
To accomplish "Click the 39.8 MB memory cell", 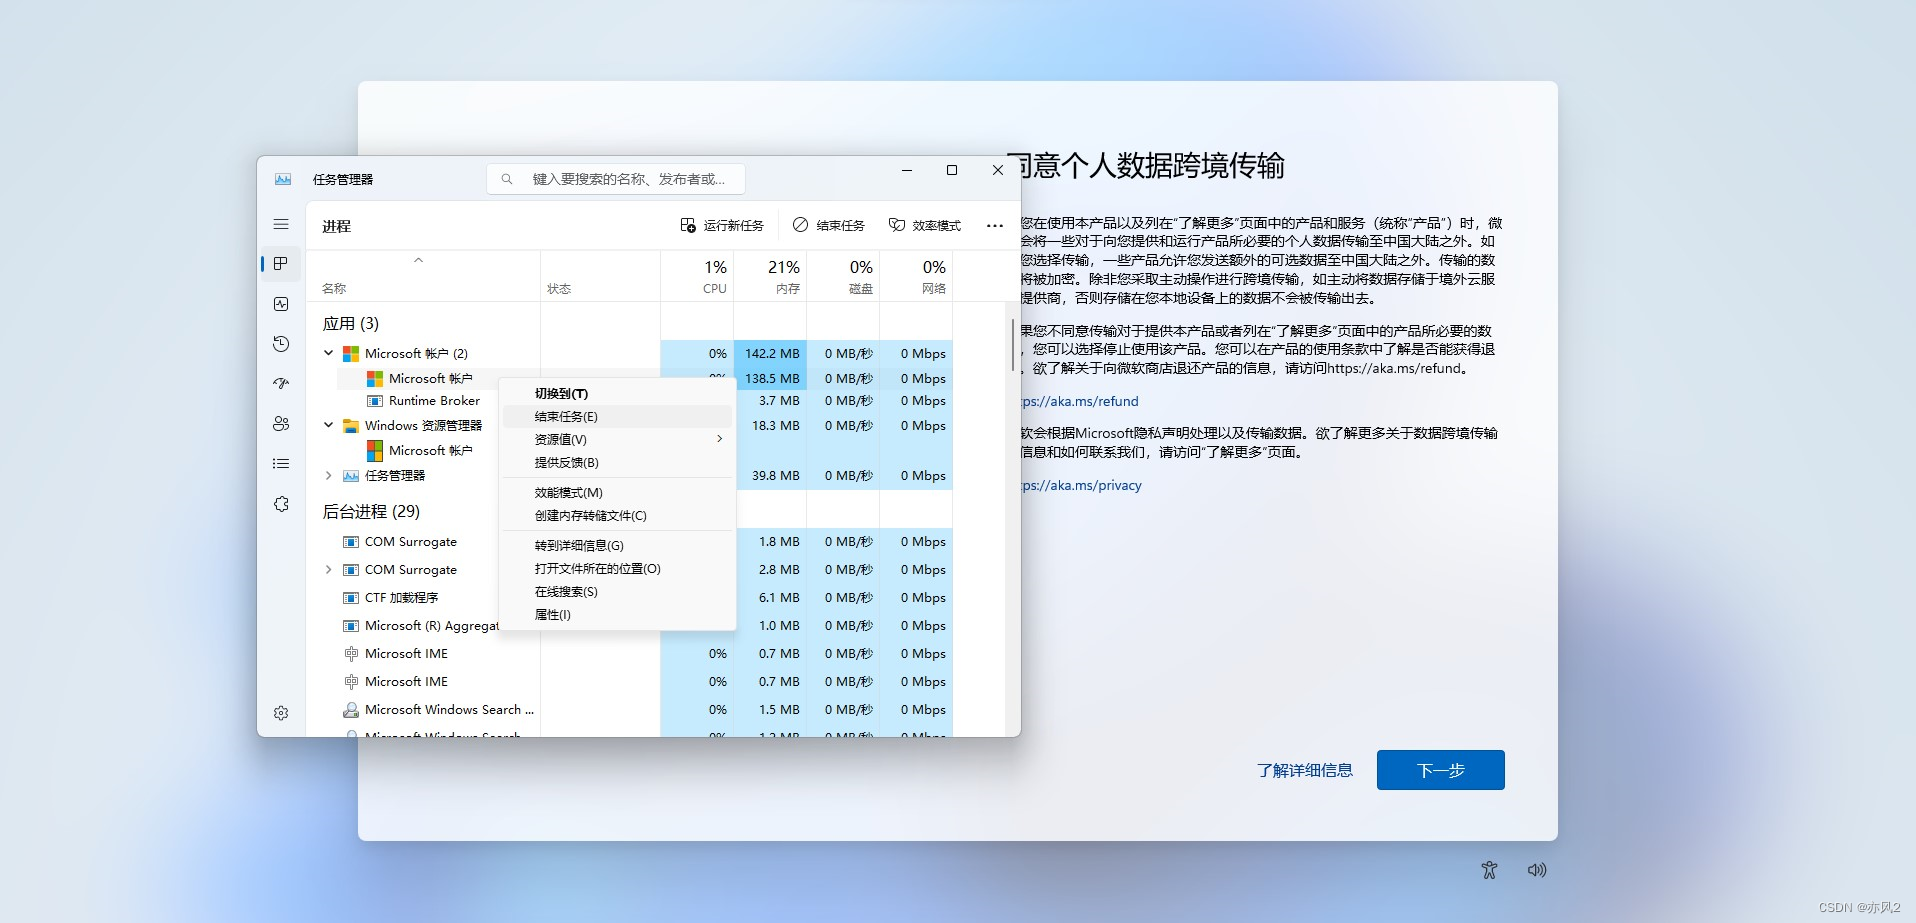I will pyautogui.click(x=770, y=476).
